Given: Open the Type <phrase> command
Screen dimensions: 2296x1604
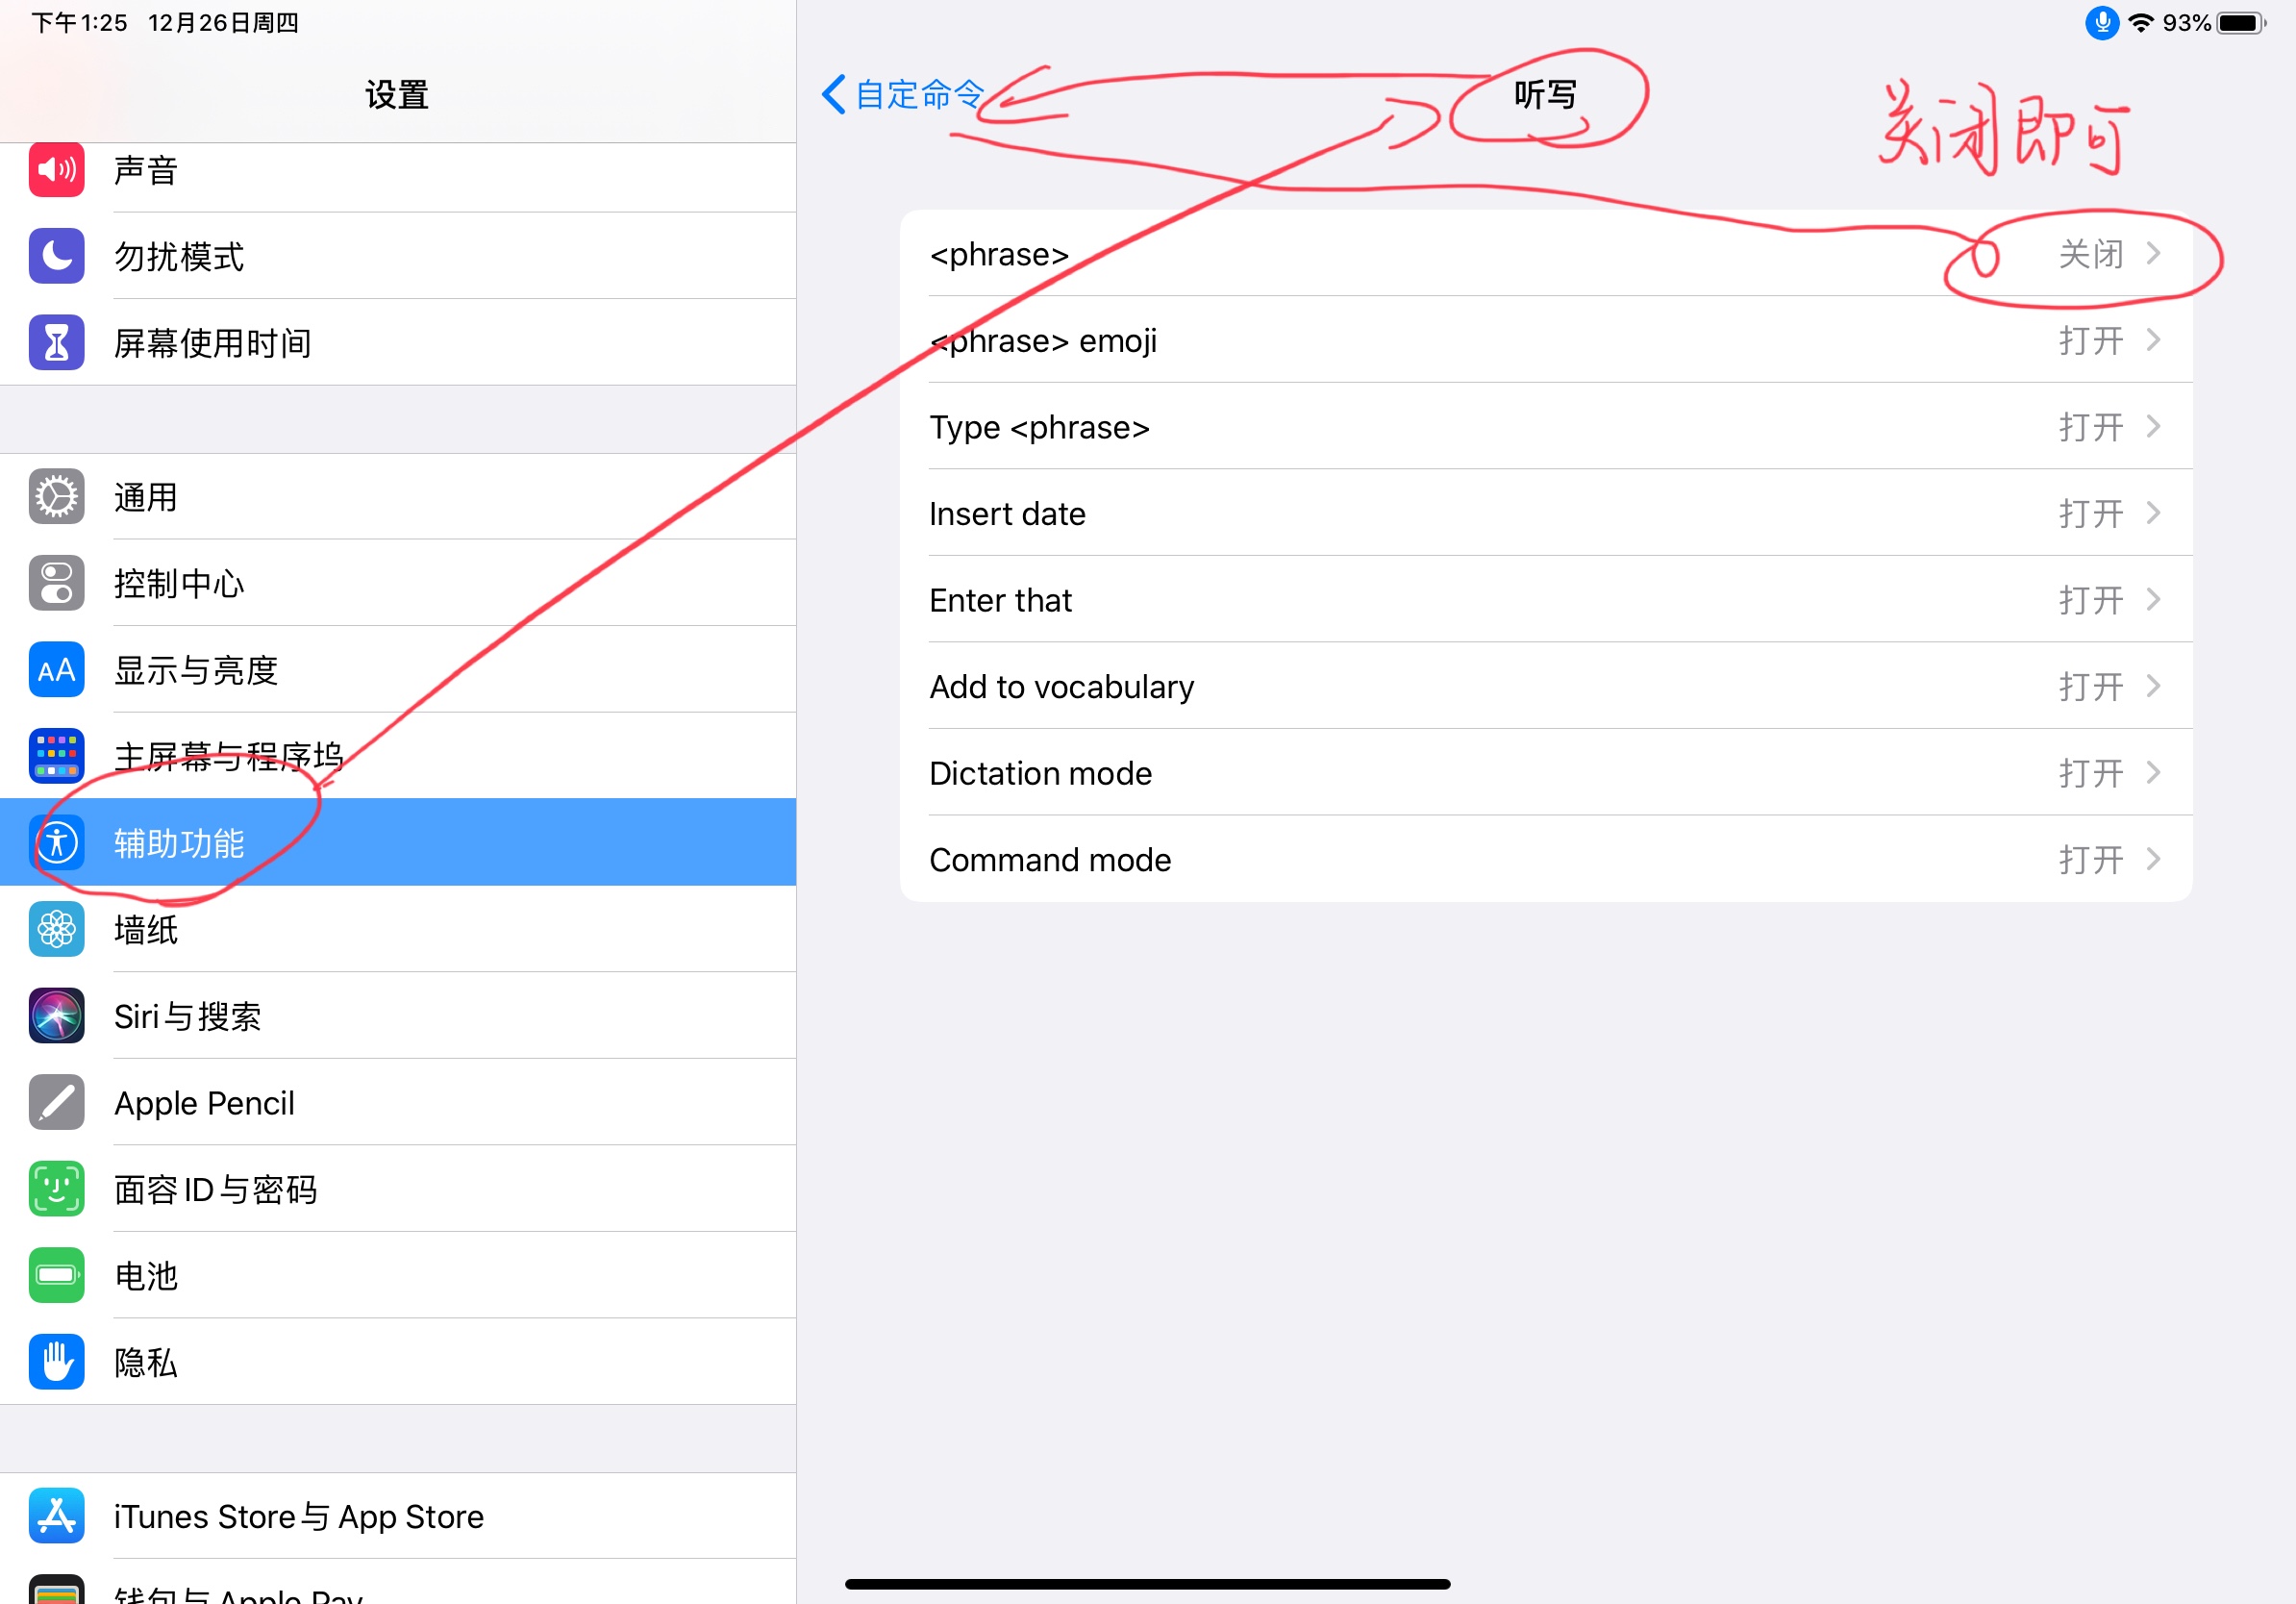Looking at the screenshot, I should [x=1546, y=427].
